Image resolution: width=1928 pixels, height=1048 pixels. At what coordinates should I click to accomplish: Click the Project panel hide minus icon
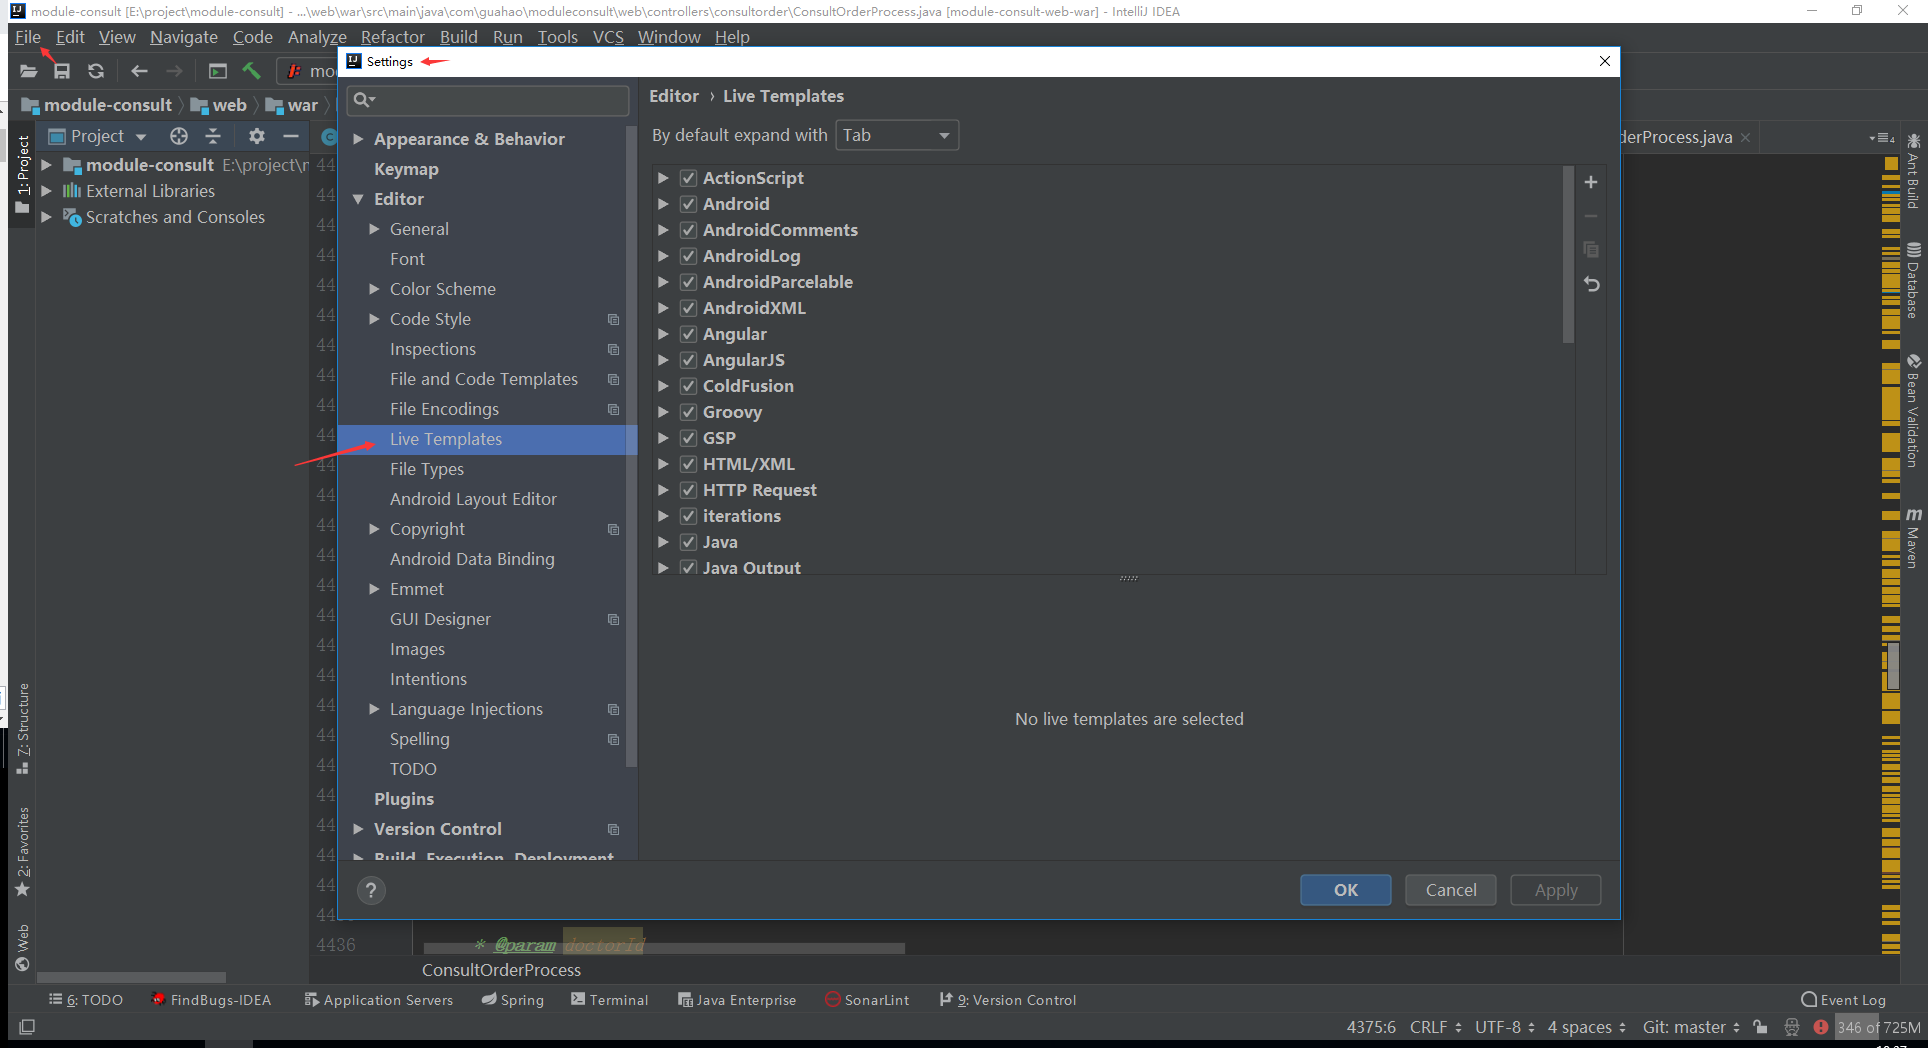(x=291, y=136)
